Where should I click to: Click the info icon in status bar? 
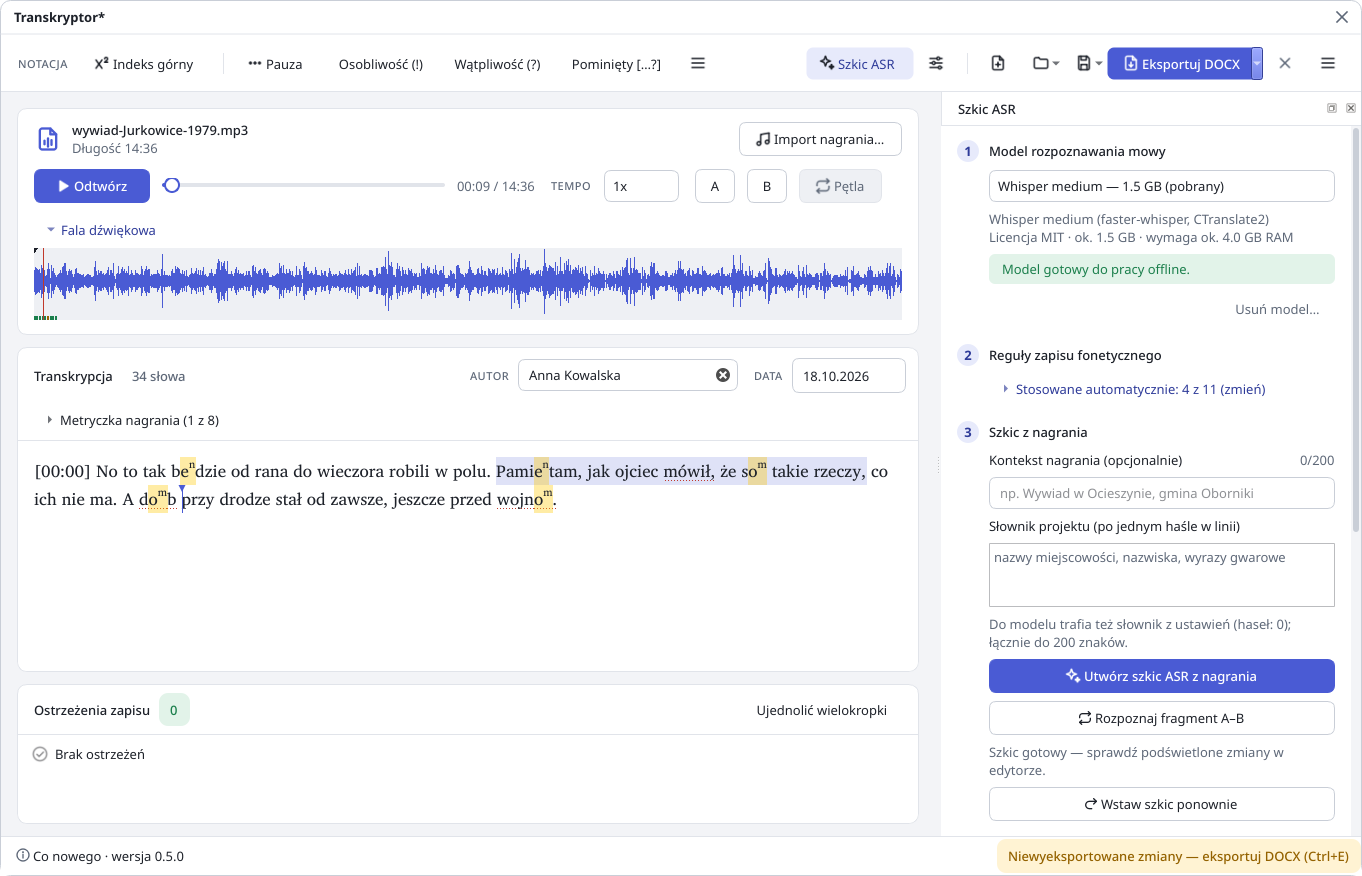pyautogui.click(x=23, y=856)
